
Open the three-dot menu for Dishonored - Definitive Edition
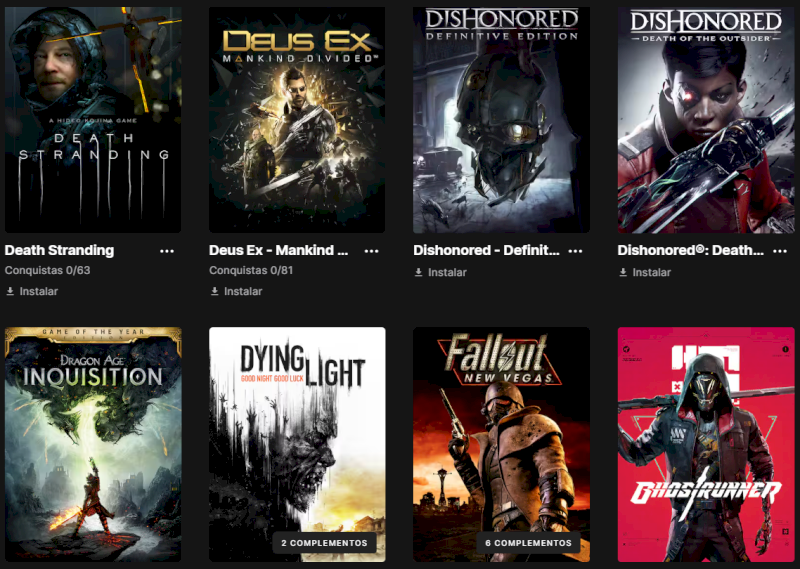(576, 251)
